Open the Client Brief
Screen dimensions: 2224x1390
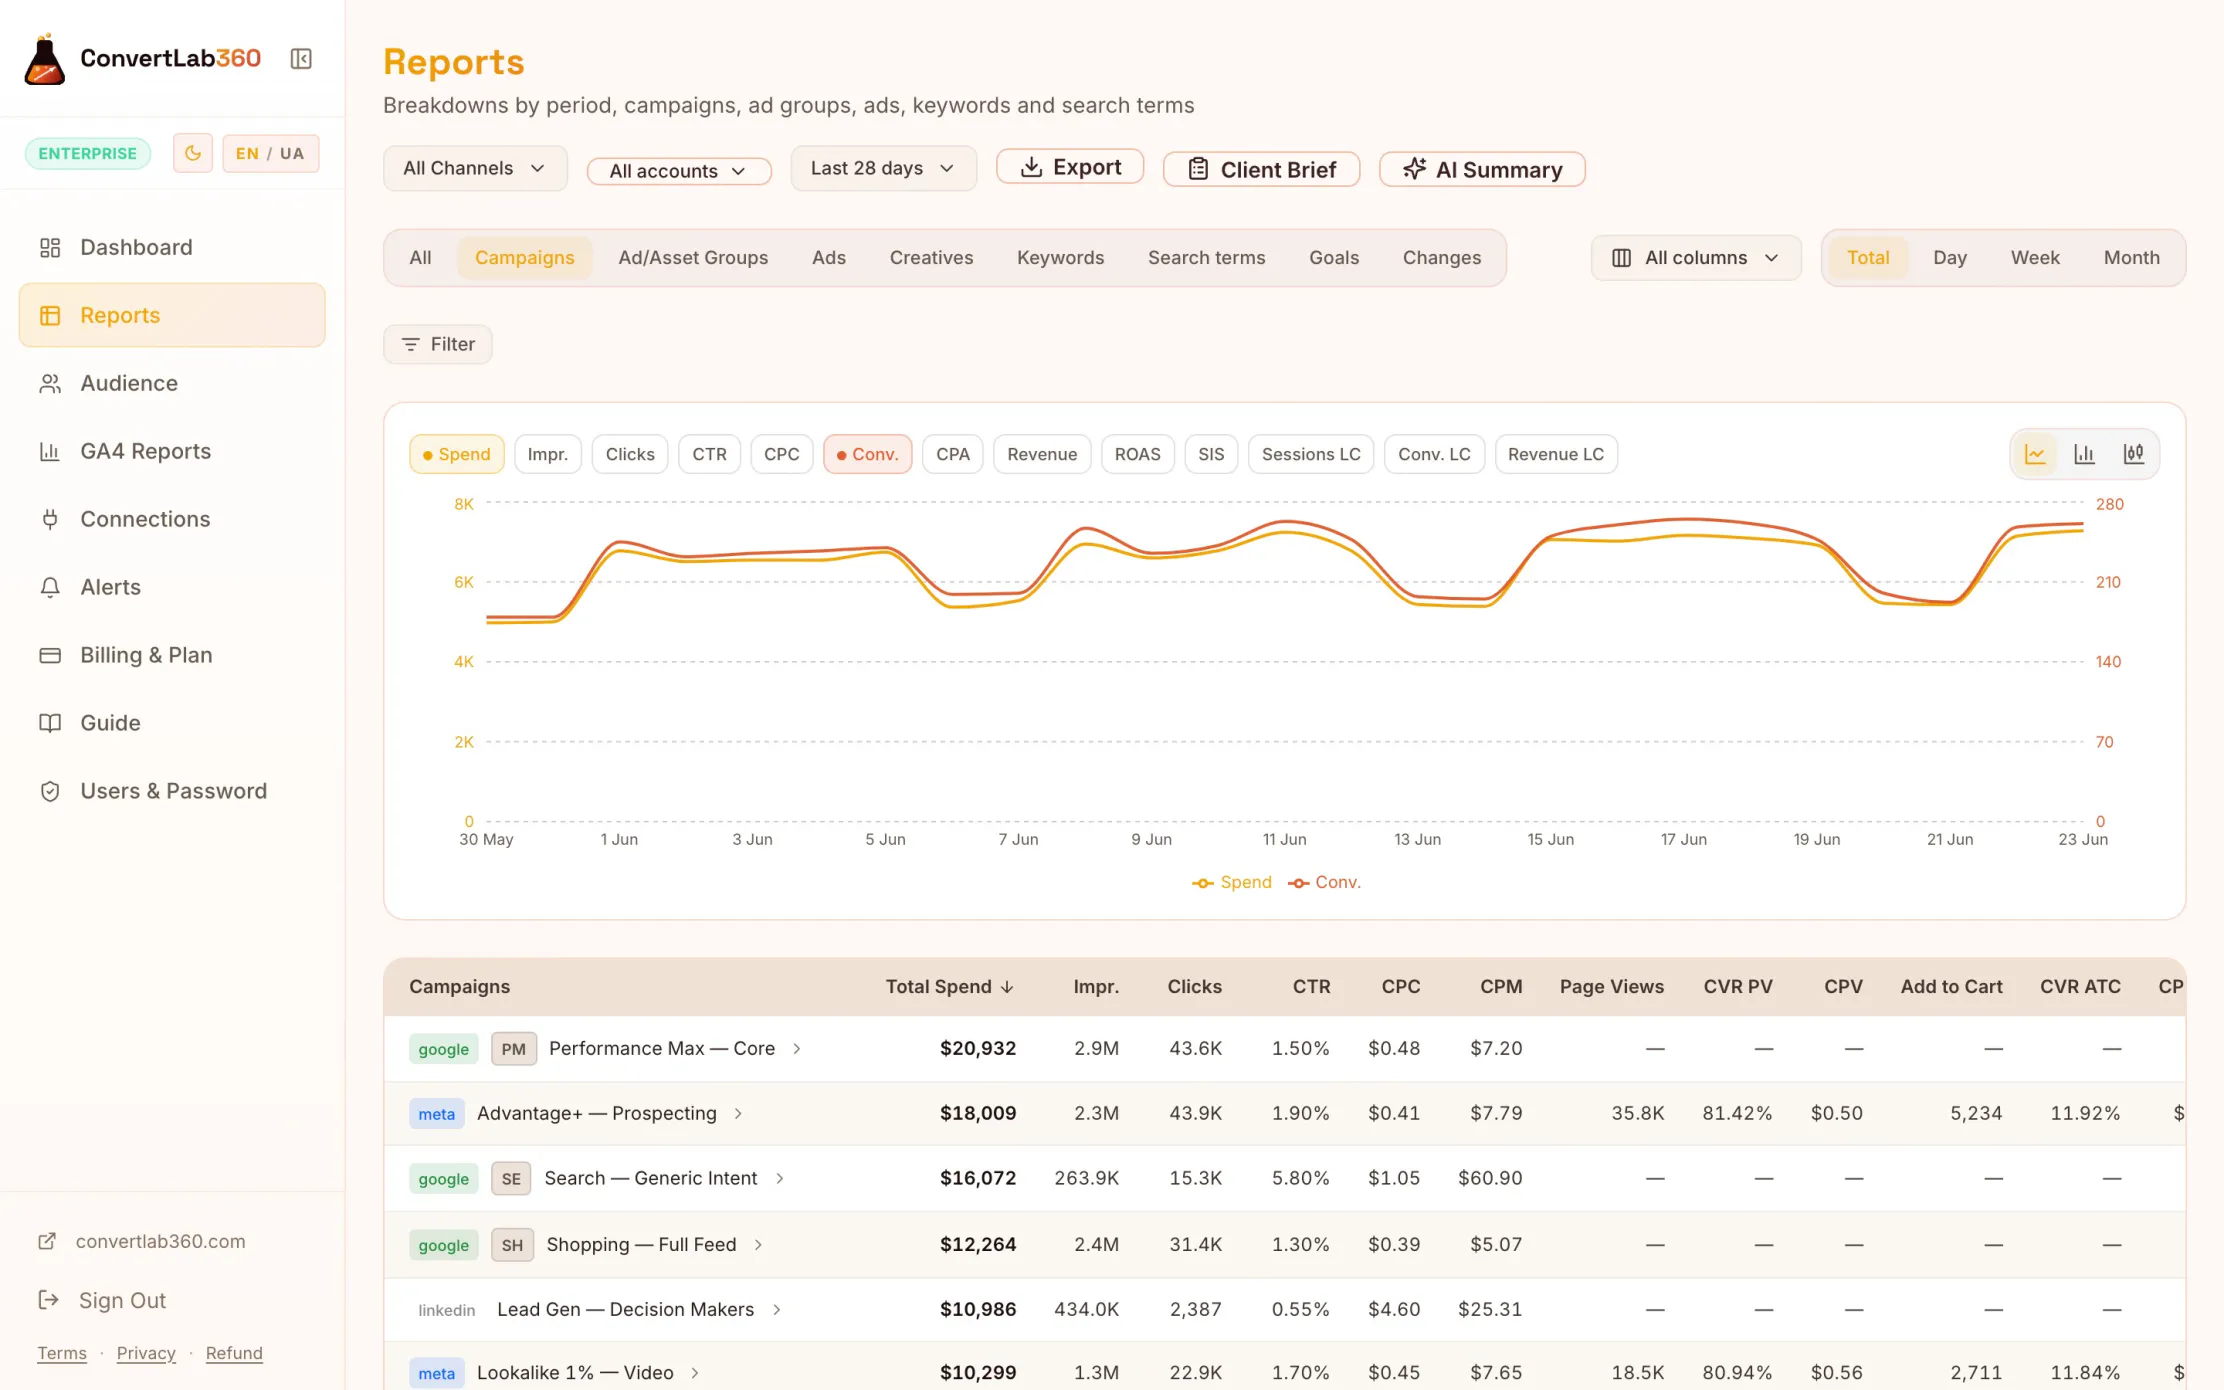1261,170
